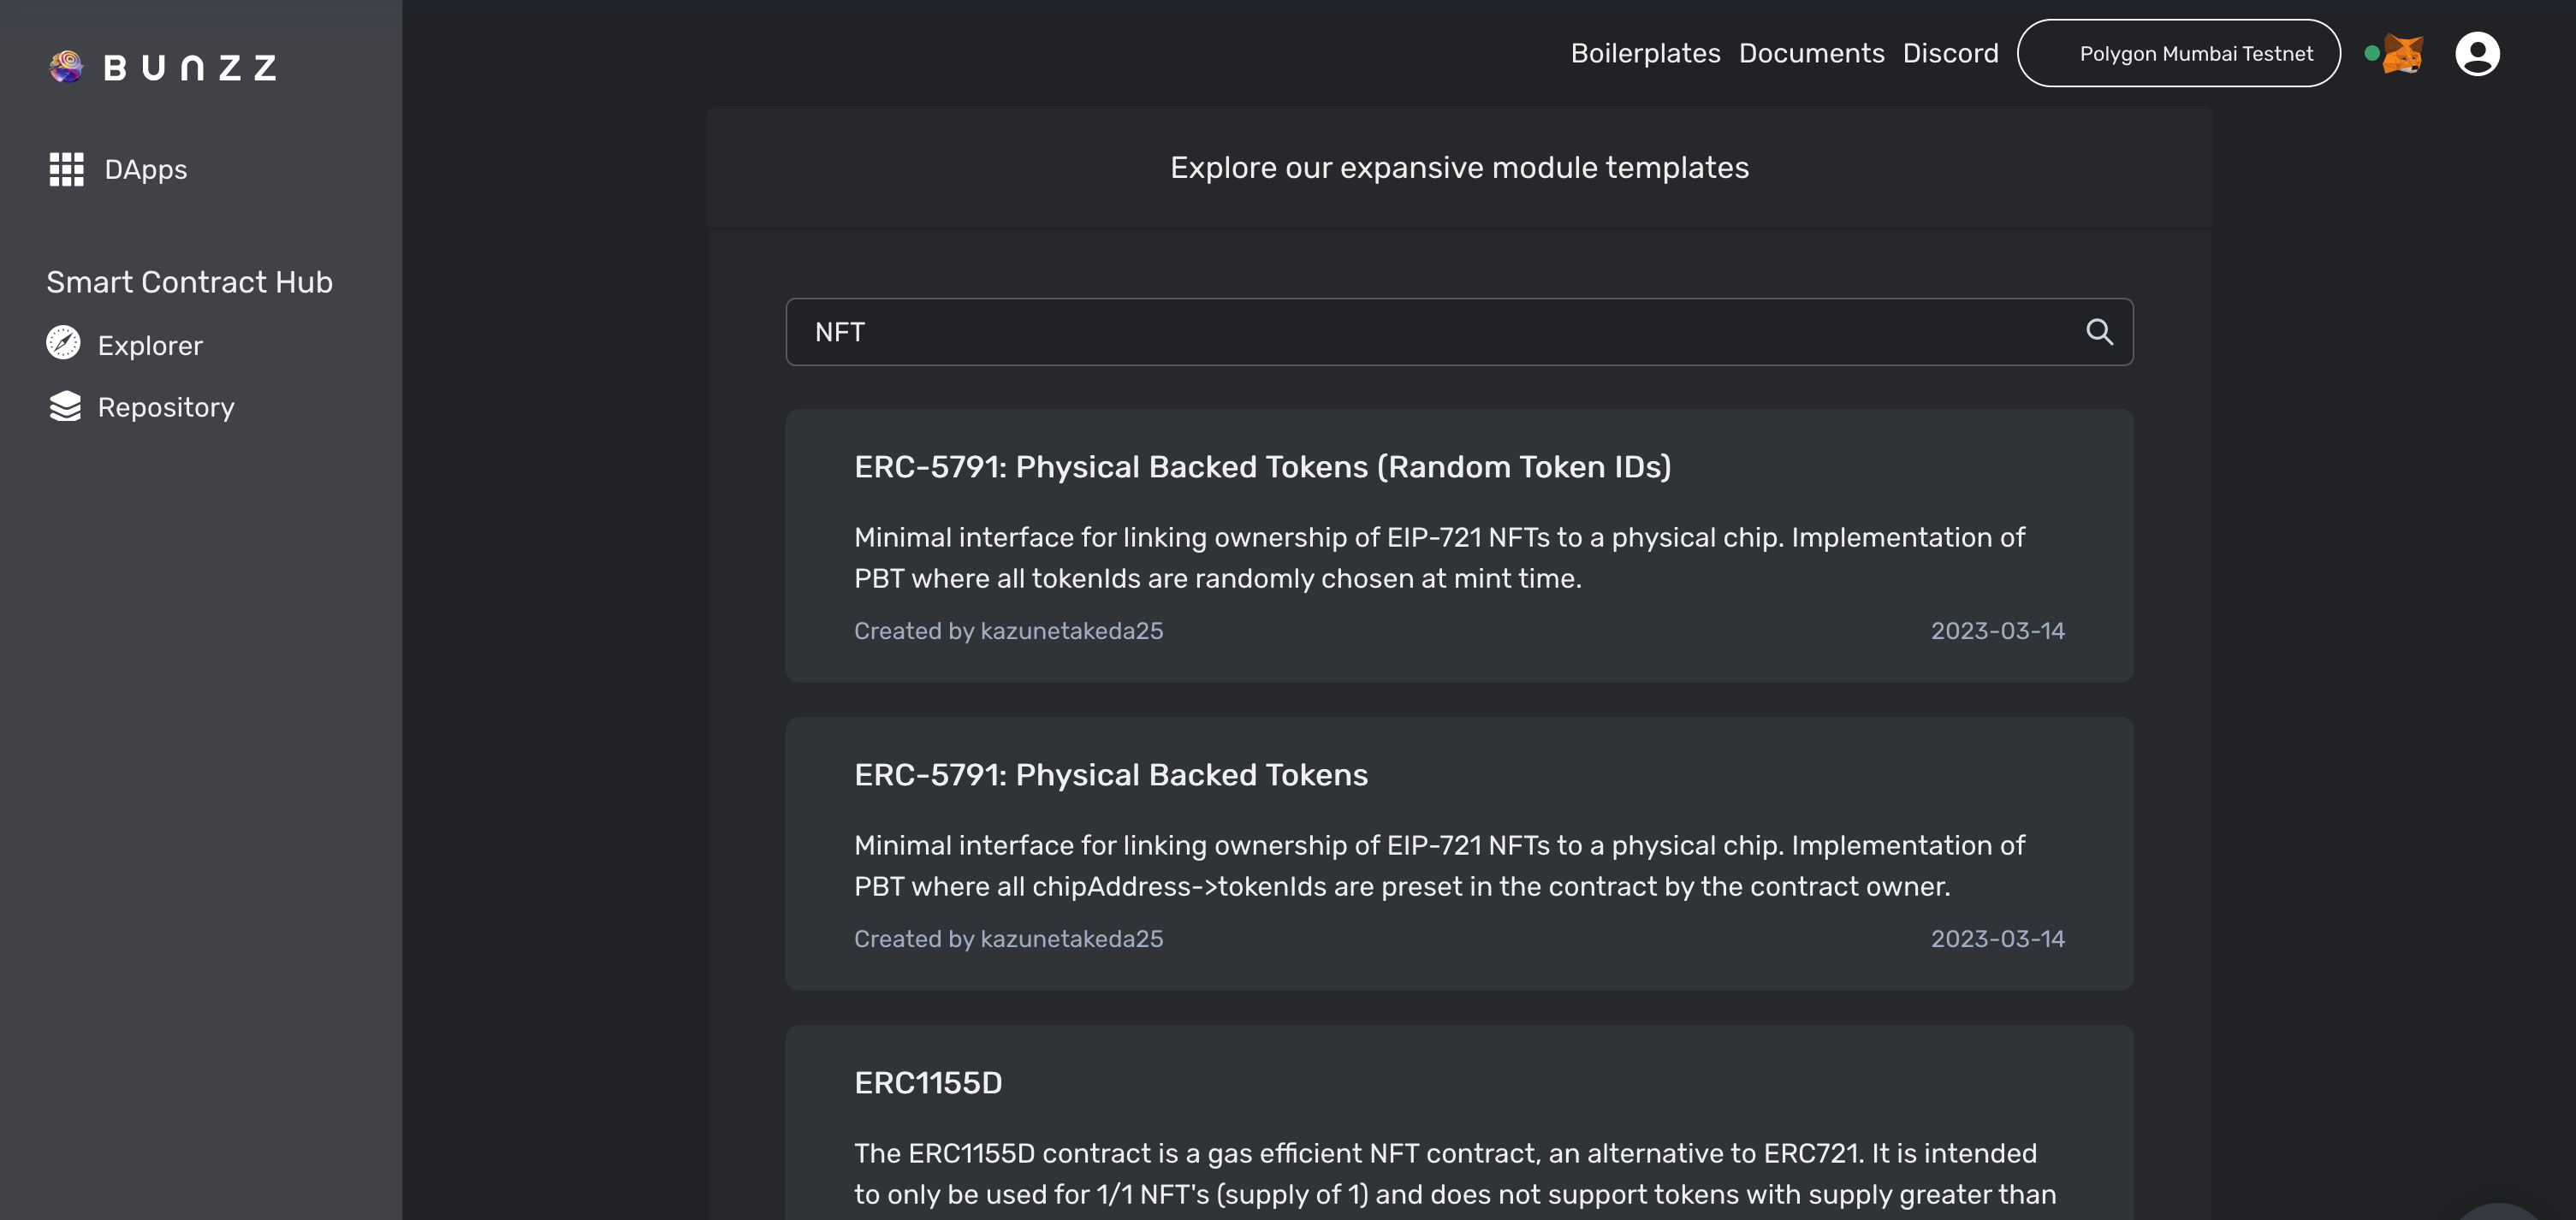Open Repository in Smart Contract Hub
The width and height of the screenshot is (2576, 1220).
click(x=166, y=408)
